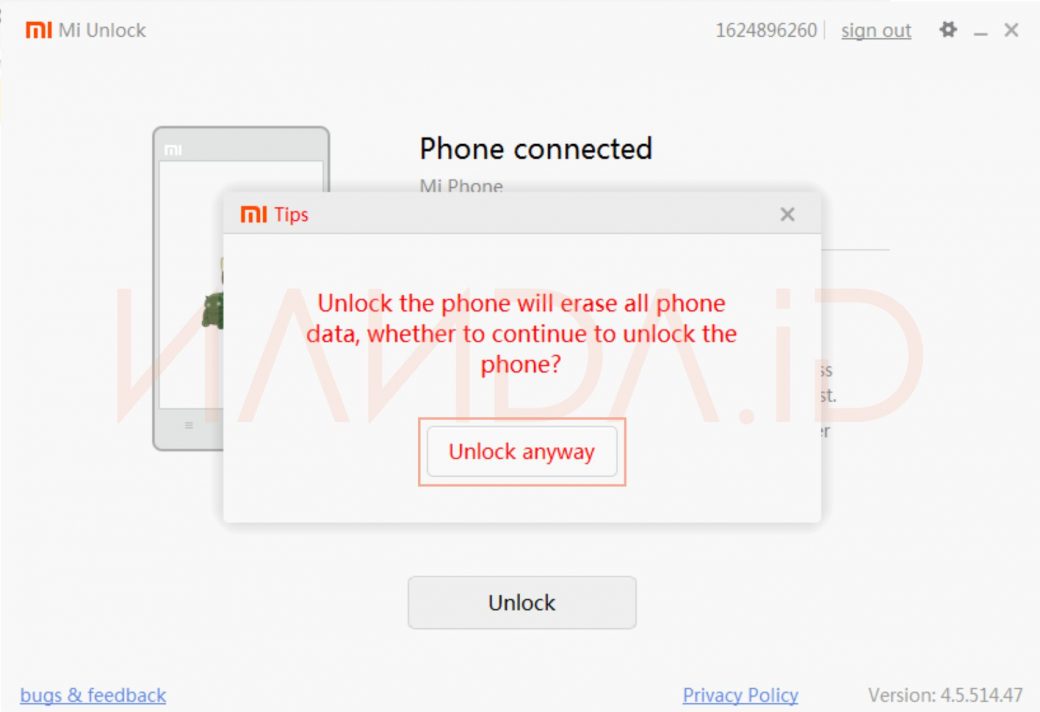Screen dimensions: 1040x712
Task: Close the Tips dialog with its X
Action: [x=787, y=214]
